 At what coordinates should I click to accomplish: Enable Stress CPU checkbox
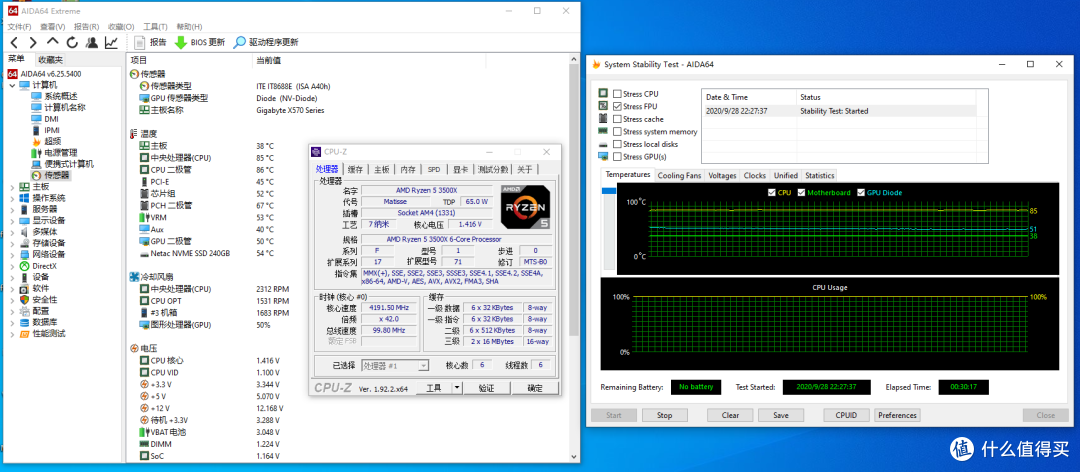(x=617, y=94)
